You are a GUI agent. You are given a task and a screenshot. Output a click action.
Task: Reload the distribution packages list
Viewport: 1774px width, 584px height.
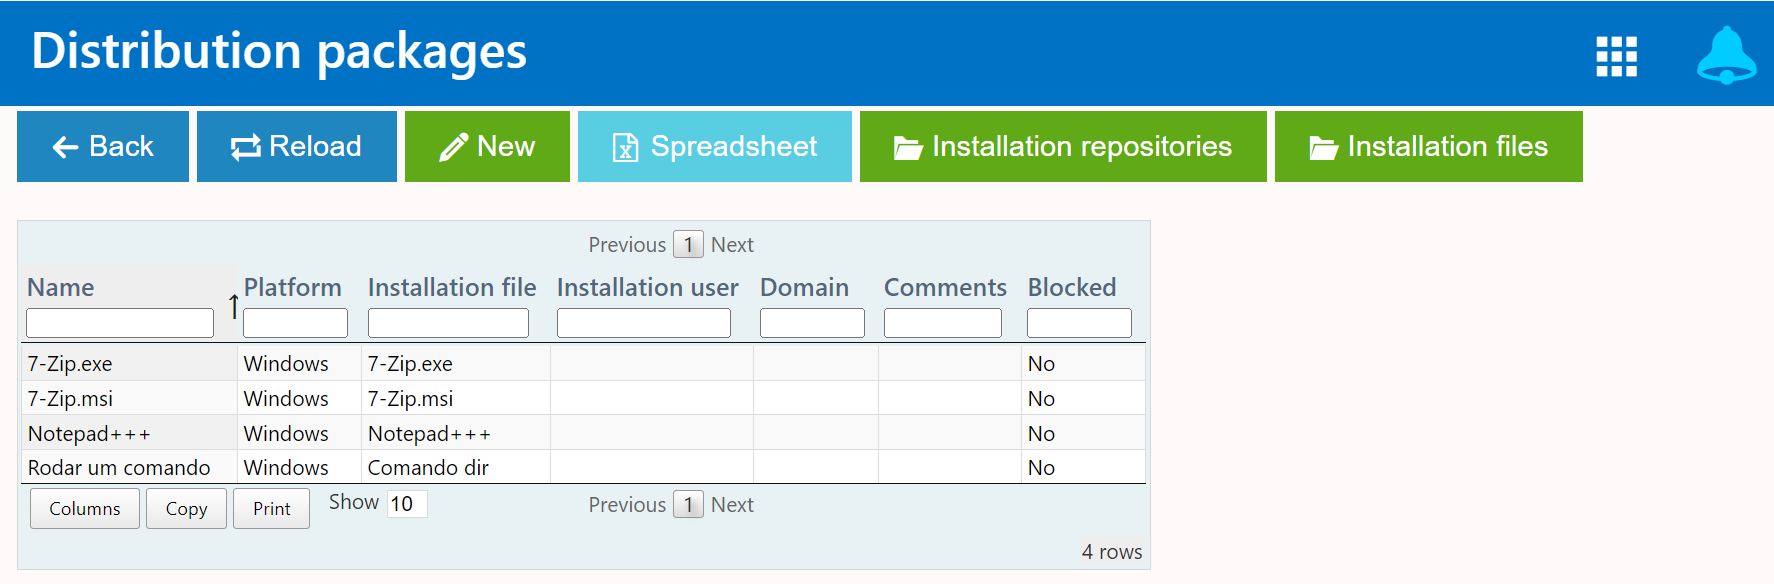tap(297, 147)
